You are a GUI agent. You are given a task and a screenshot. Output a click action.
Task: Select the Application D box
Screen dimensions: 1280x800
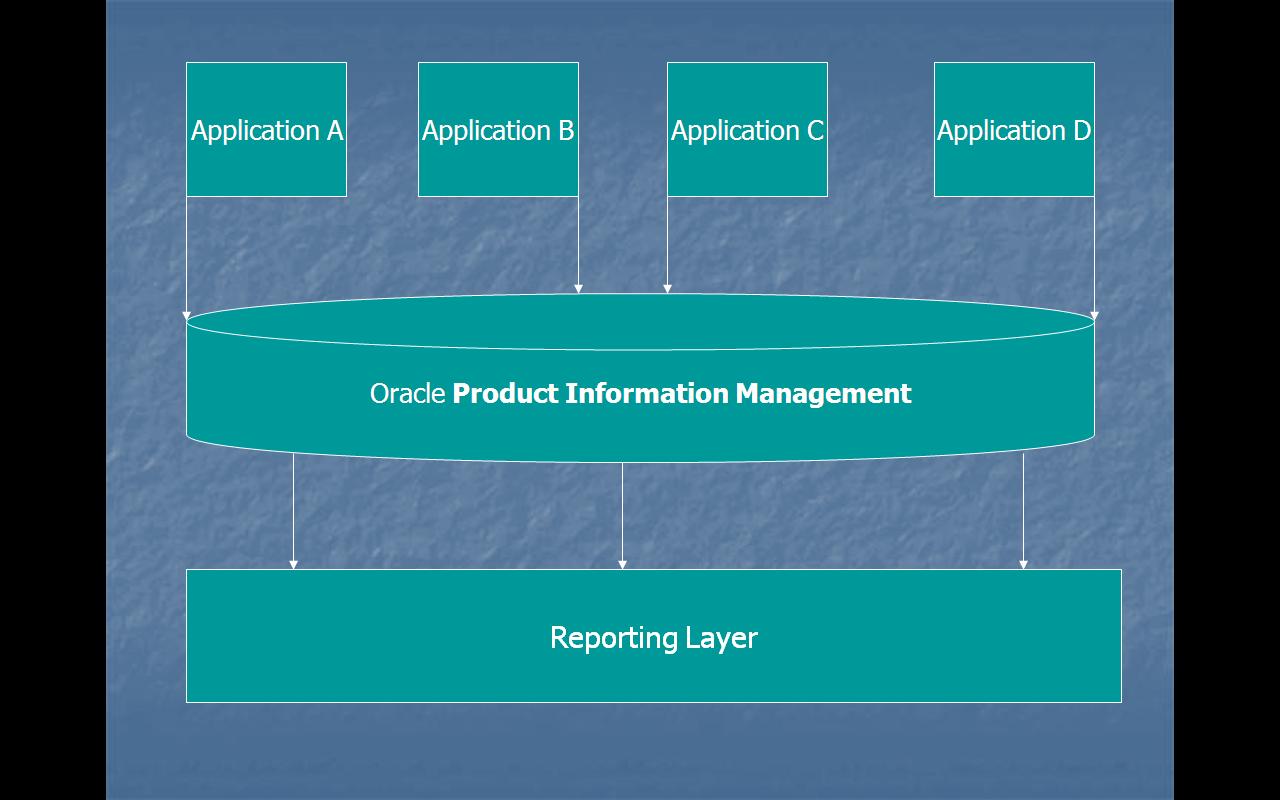[x=1014, y=130]
